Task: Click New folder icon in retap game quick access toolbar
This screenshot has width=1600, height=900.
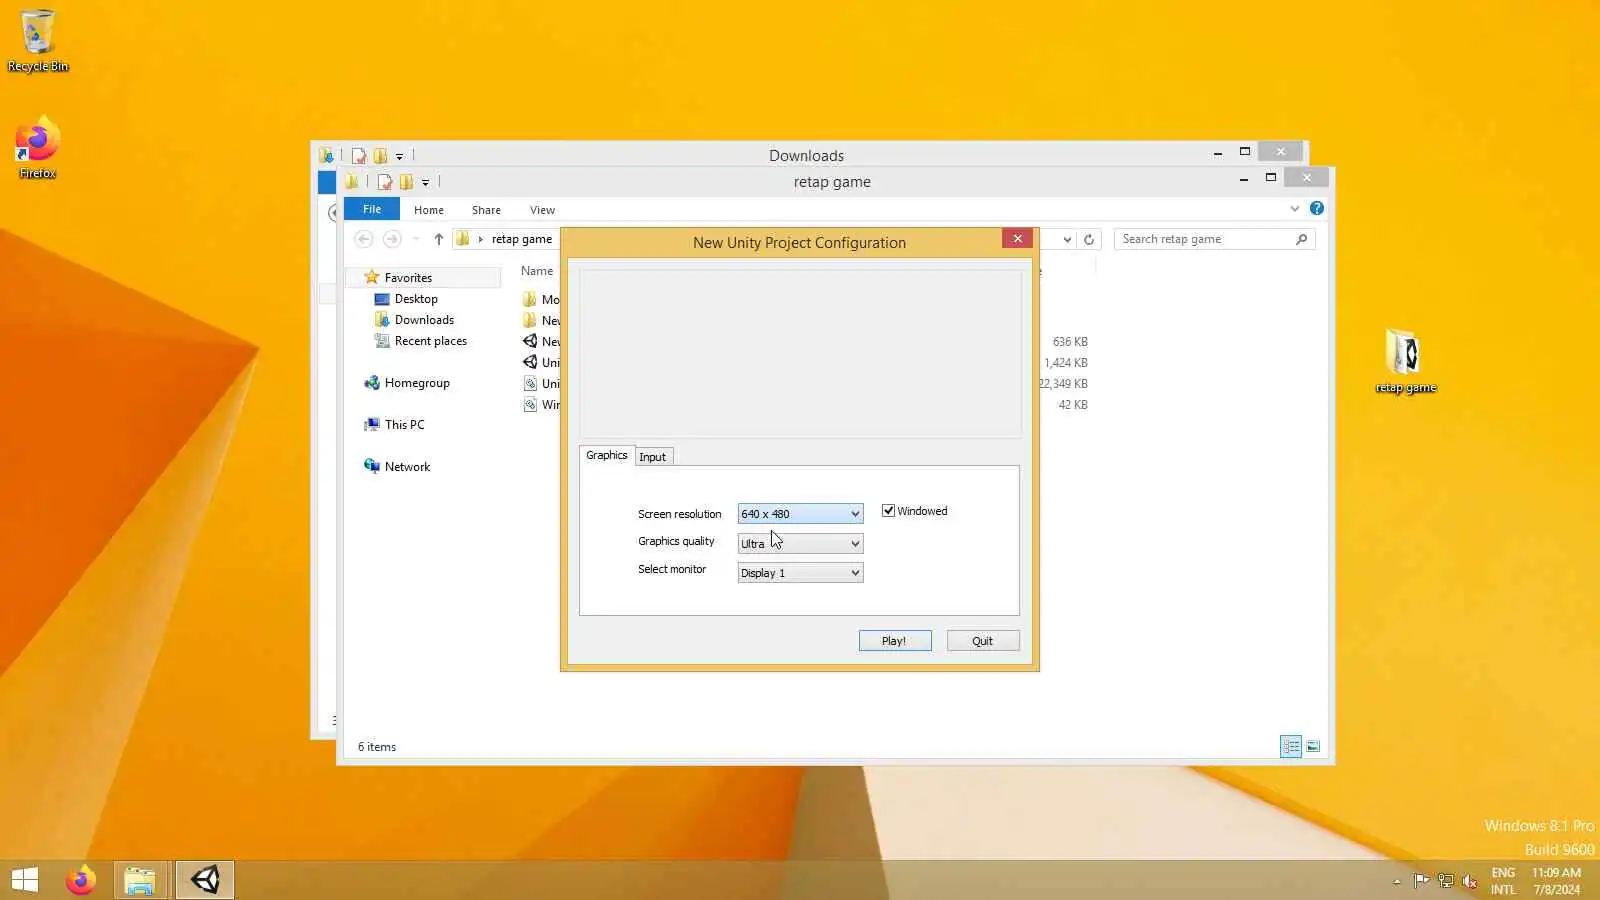Action: click(406, 182)
